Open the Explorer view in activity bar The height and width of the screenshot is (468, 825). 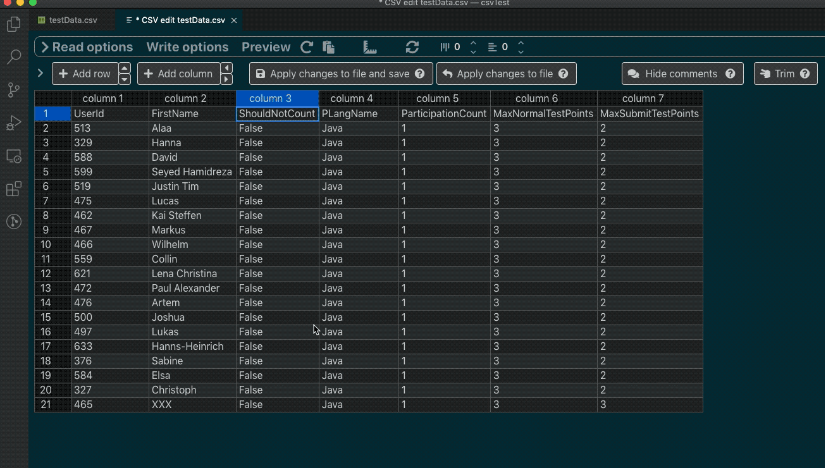pyautogui.click(x=14, y=23)
